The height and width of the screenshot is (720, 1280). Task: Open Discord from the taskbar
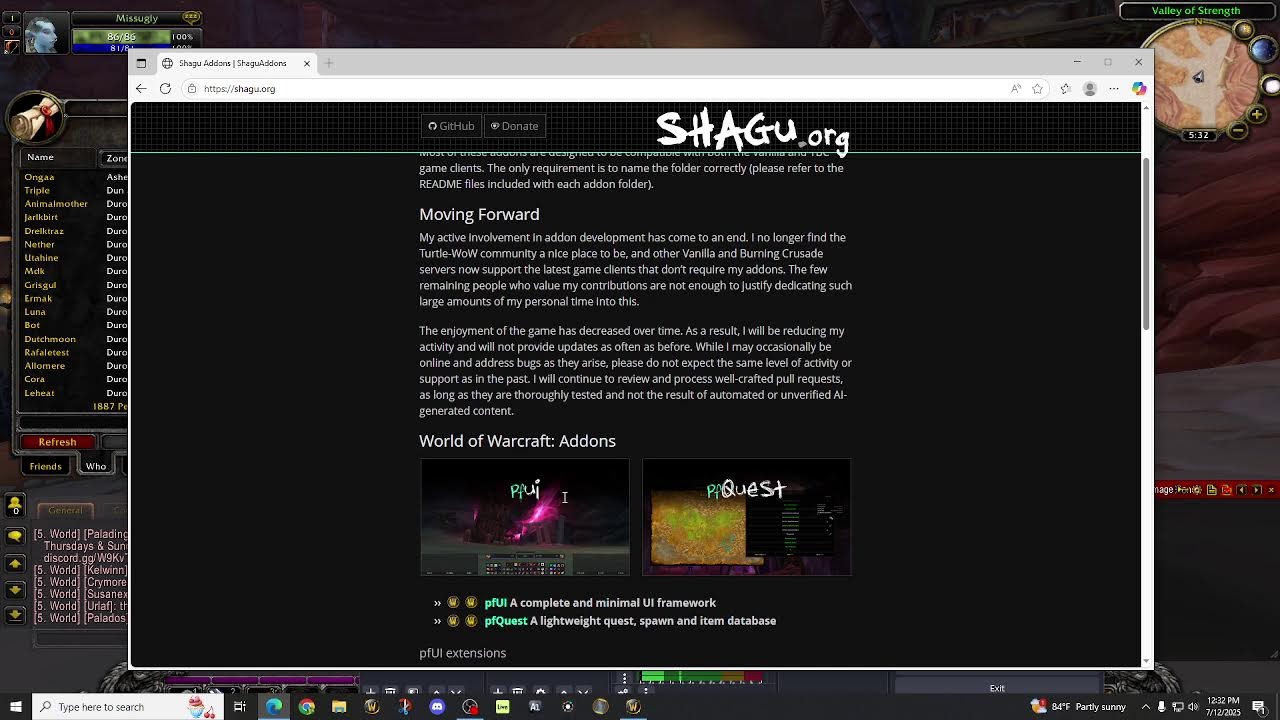pos(437,707)
